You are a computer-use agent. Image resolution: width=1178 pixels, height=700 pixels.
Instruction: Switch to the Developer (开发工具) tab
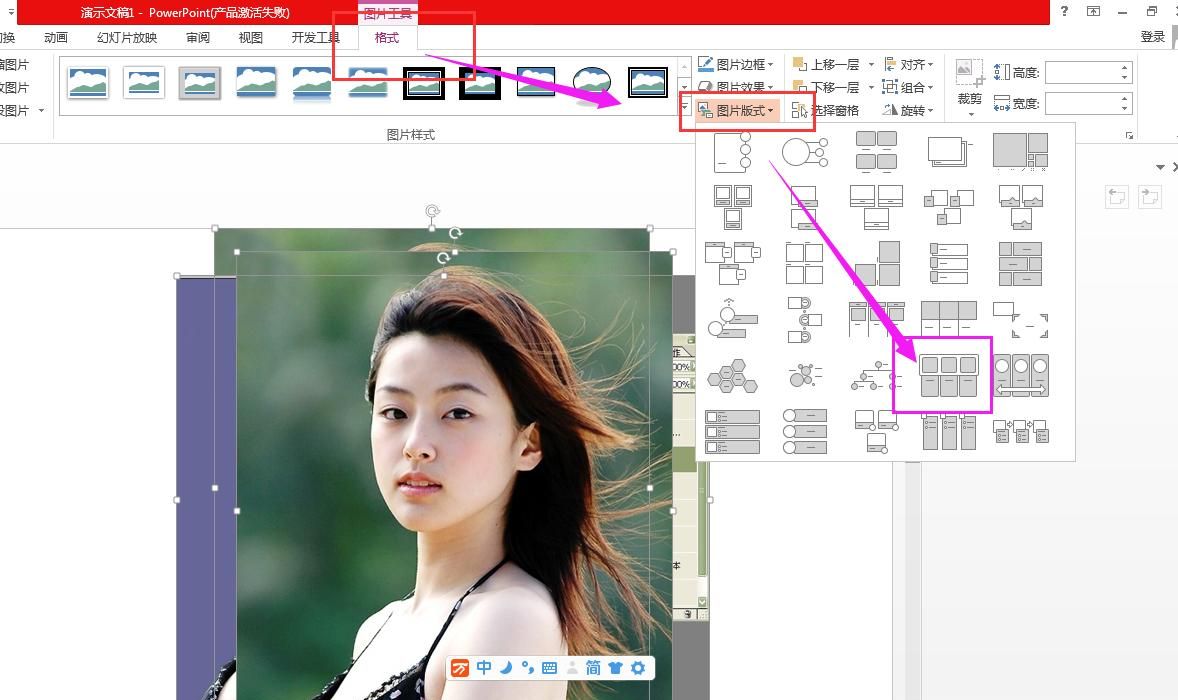click(x=316, y=38)
